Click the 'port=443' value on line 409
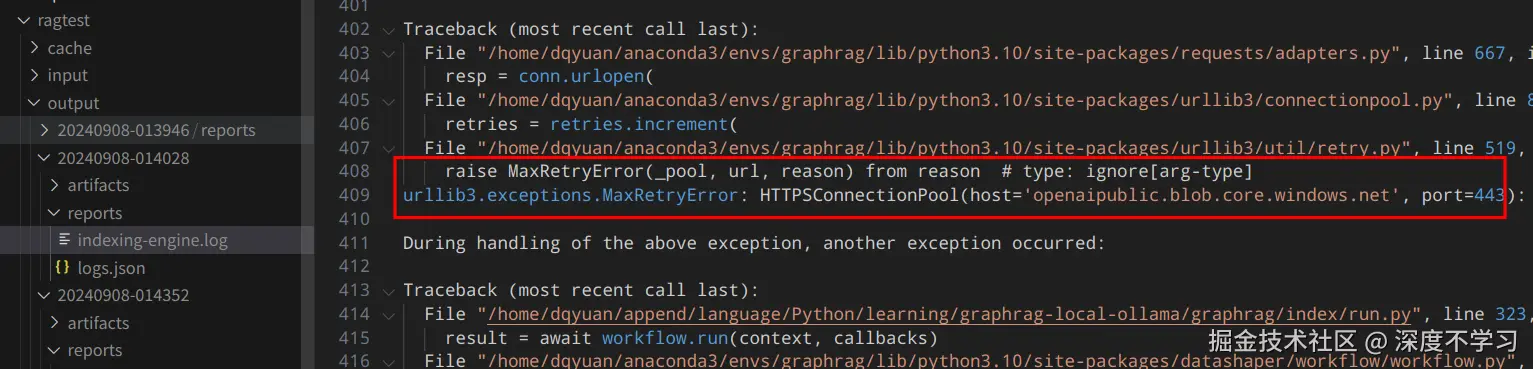 [1463, 196]
